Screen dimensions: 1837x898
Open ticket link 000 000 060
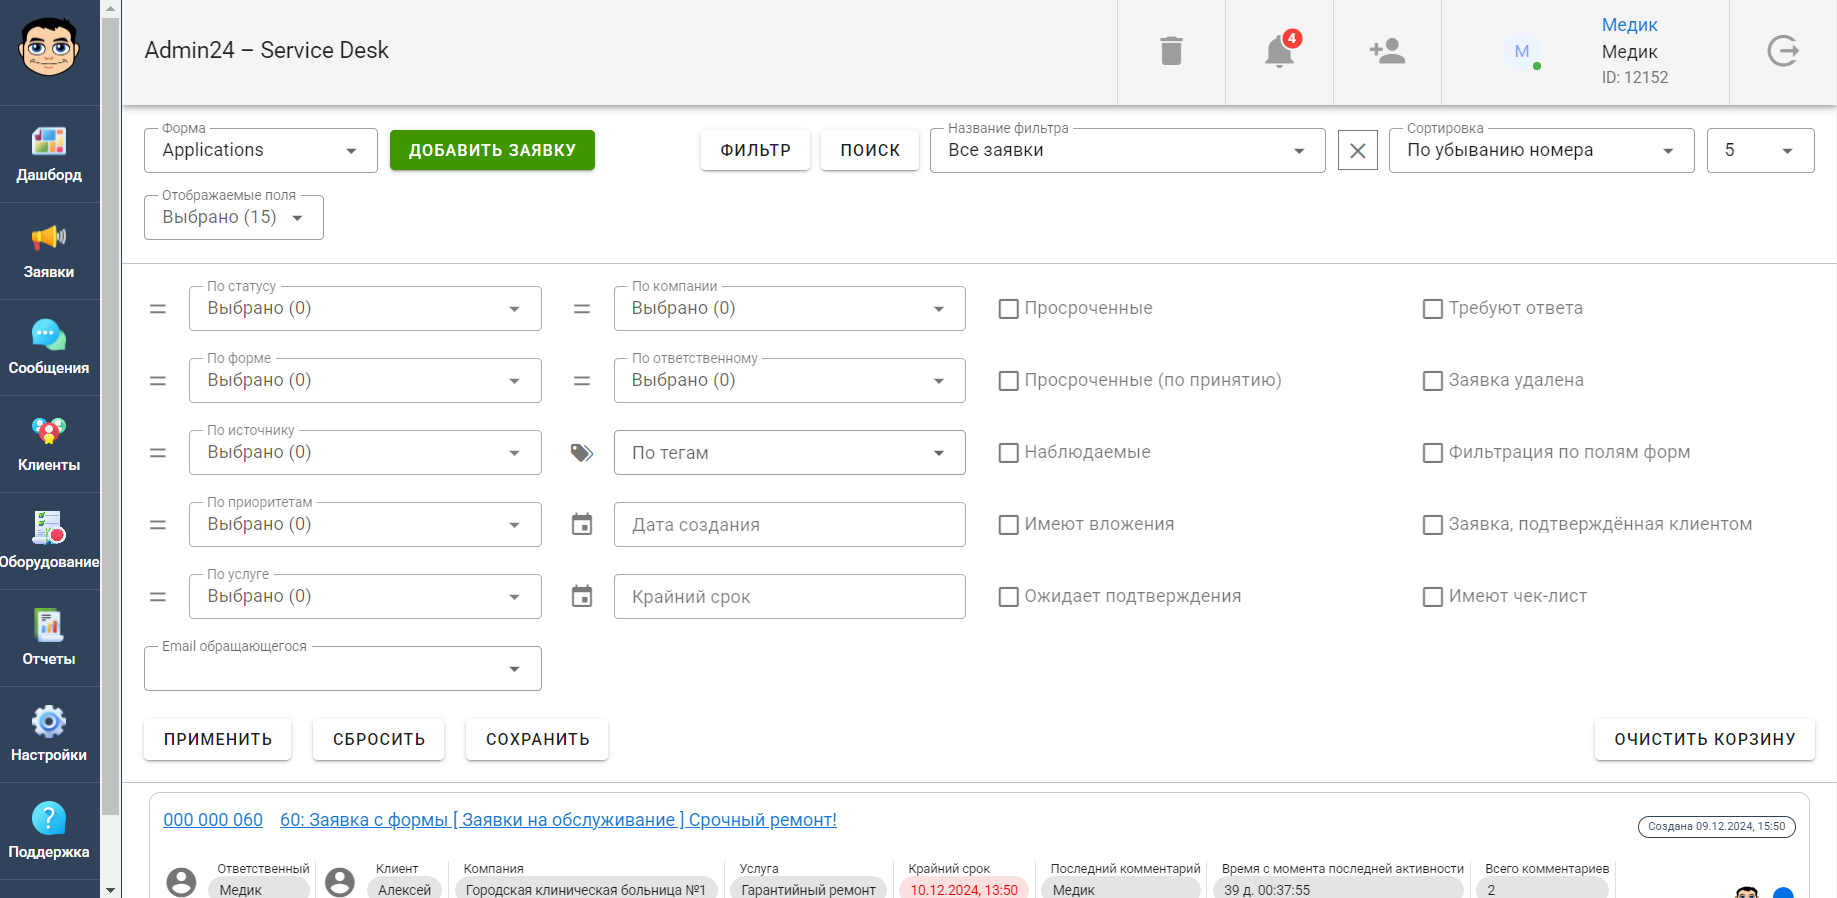(213, 820)
